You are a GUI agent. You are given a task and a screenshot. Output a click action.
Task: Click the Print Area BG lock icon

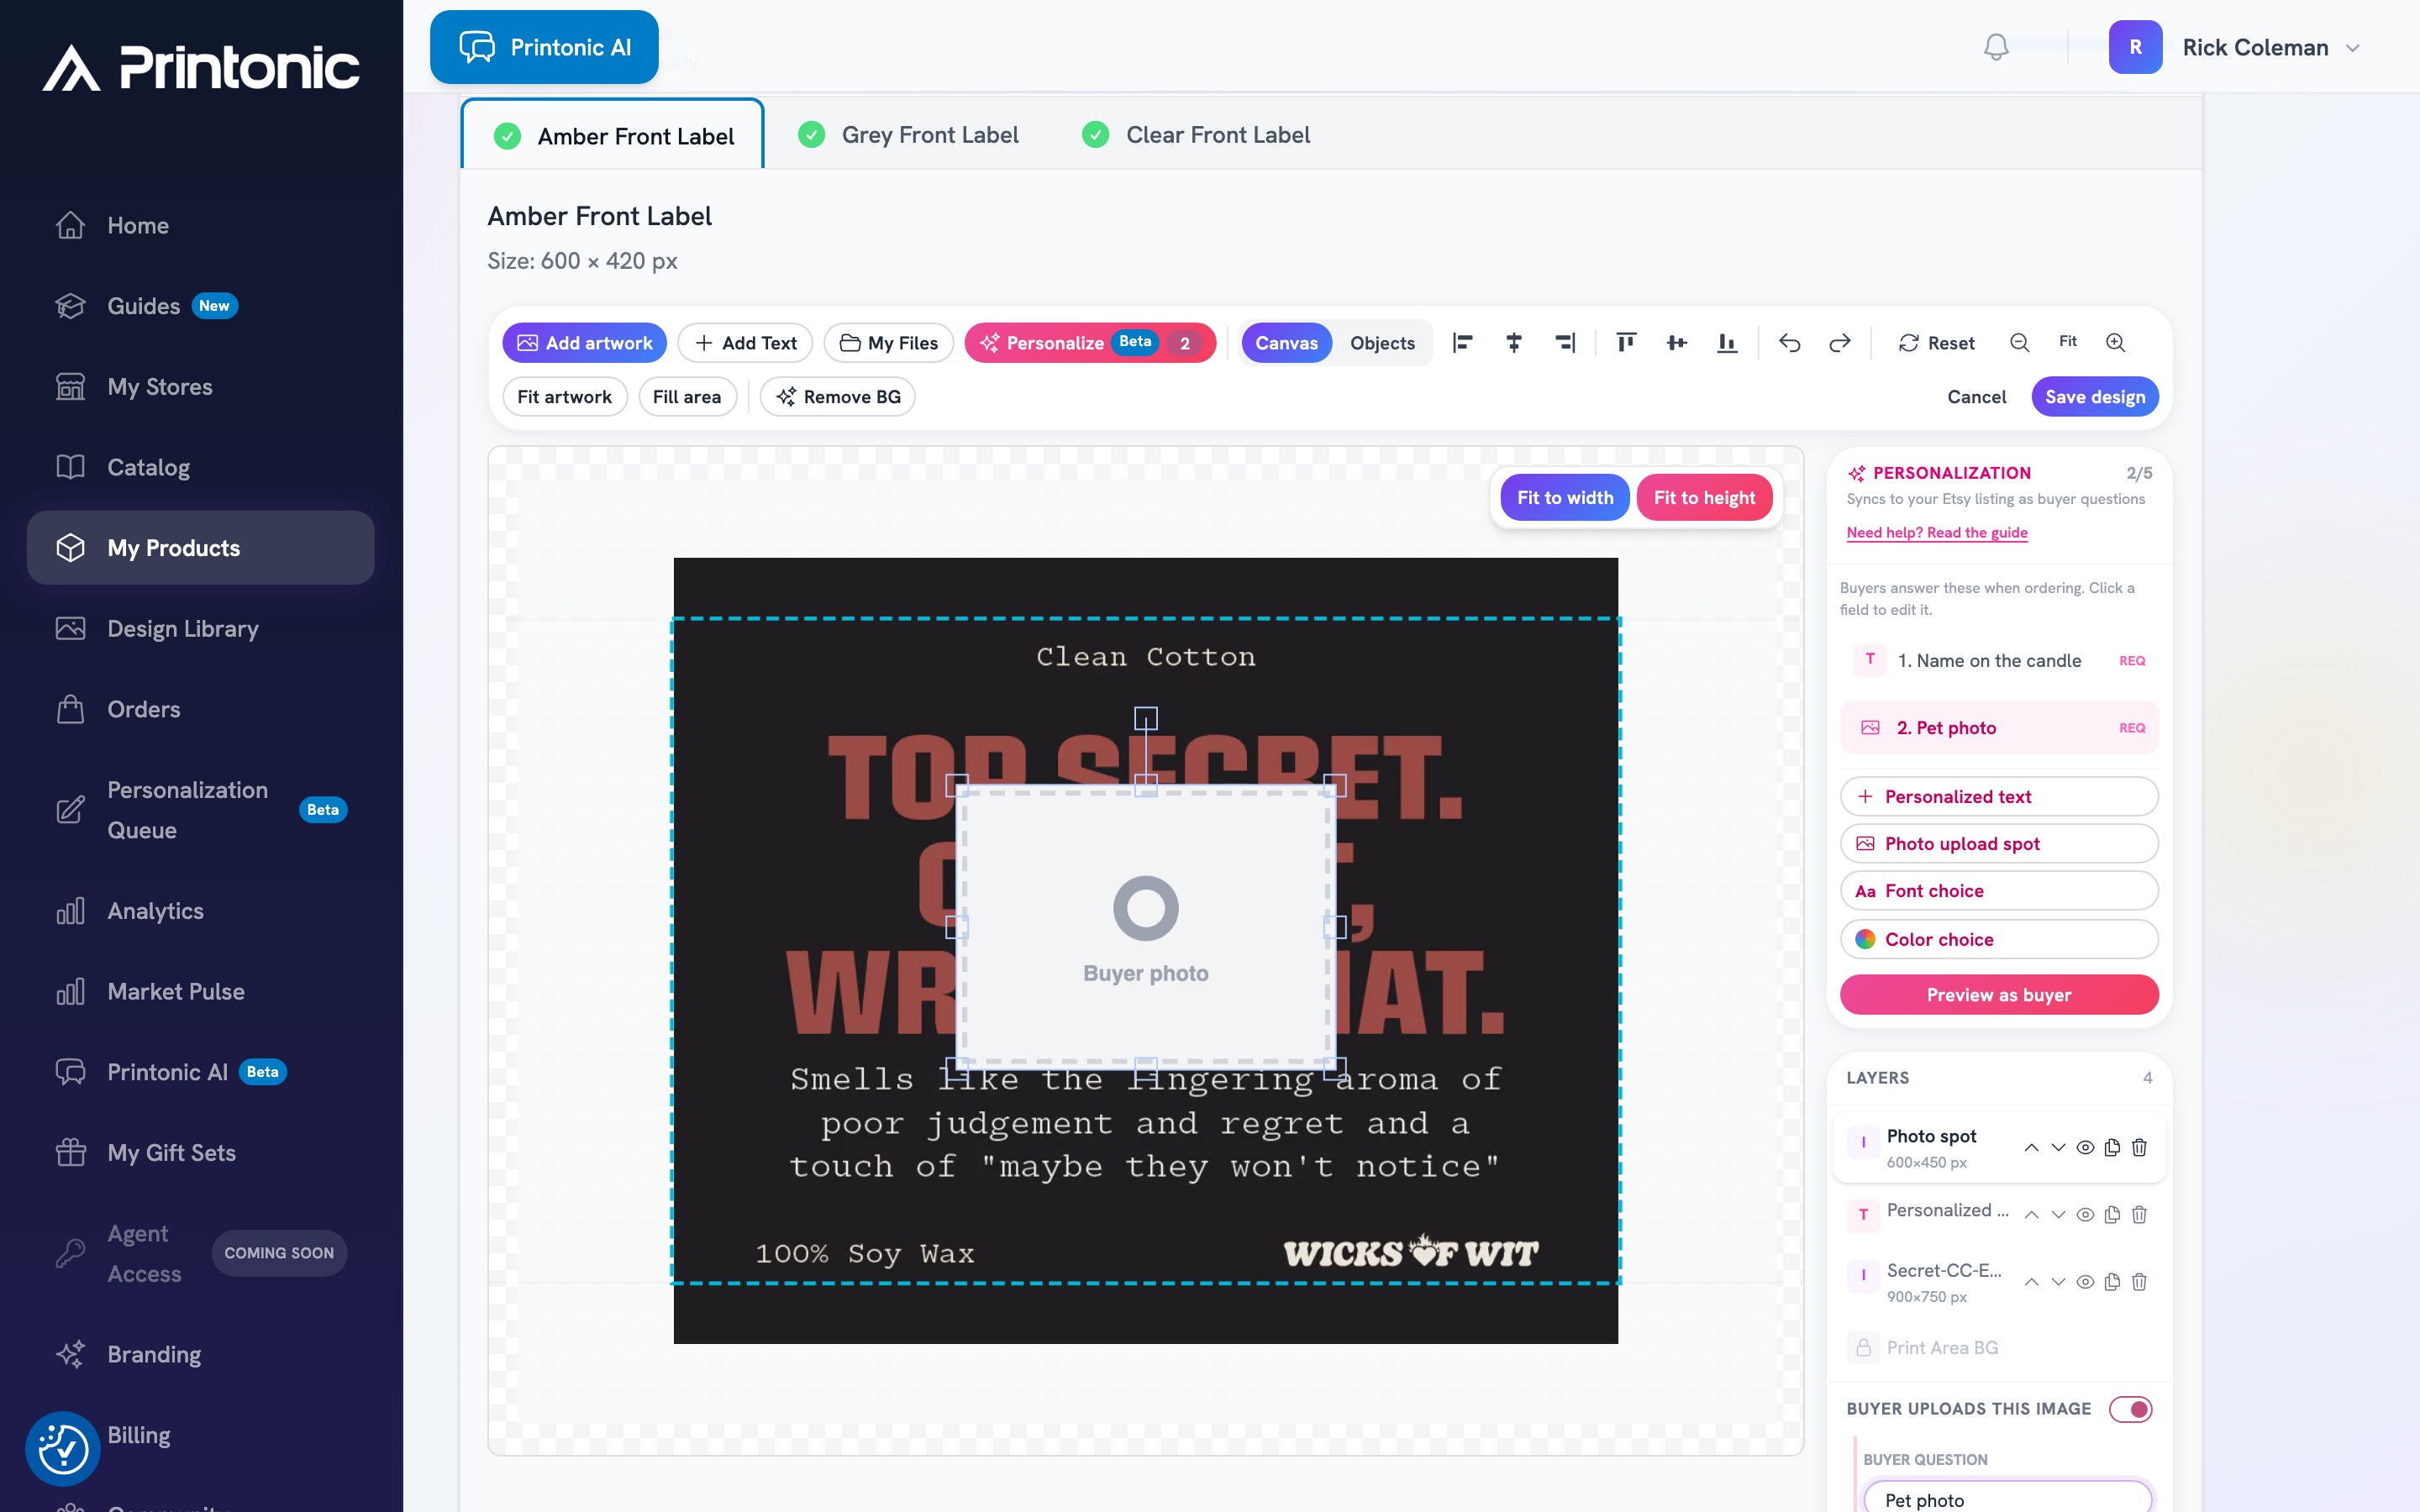pyautogui.click(x=1864, y=1348)
